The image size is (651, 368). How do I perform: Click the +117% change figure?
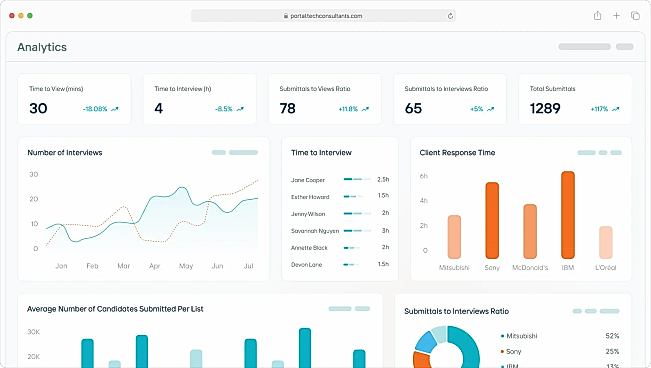(x=600, y=109)
